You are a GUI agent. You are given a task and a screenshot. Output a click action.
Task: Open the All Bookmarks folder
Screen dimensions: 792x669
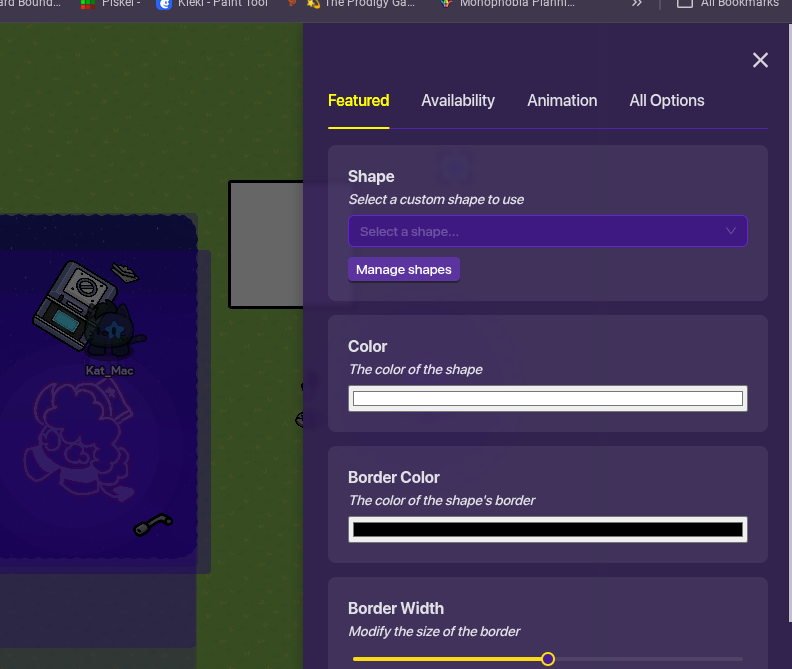point(730,3)
